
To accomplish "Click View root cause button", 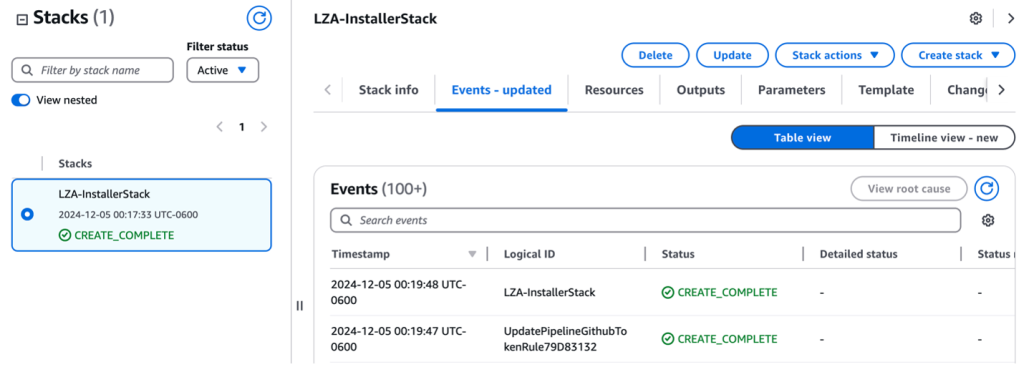I will (x=908, y=189).
